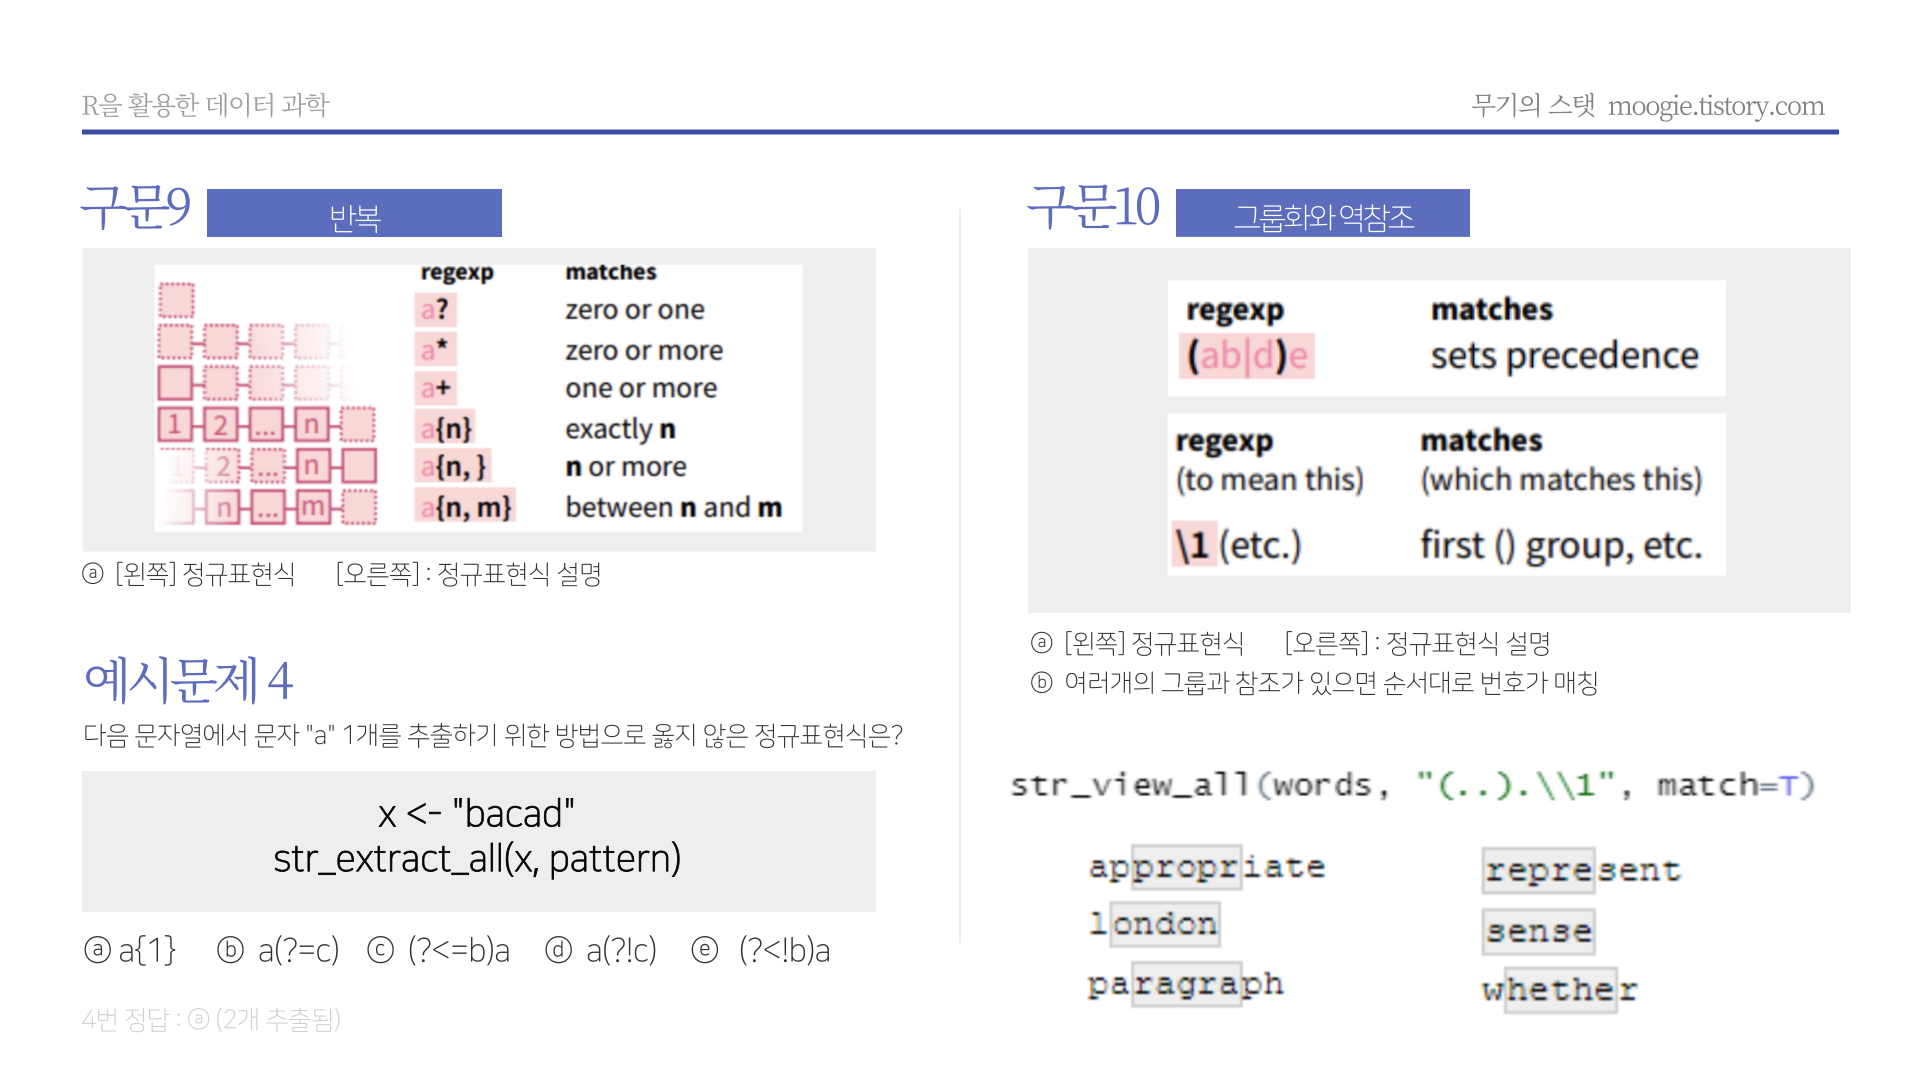Select answer option ⓓ a(?!c)

(x=601, y=950)
